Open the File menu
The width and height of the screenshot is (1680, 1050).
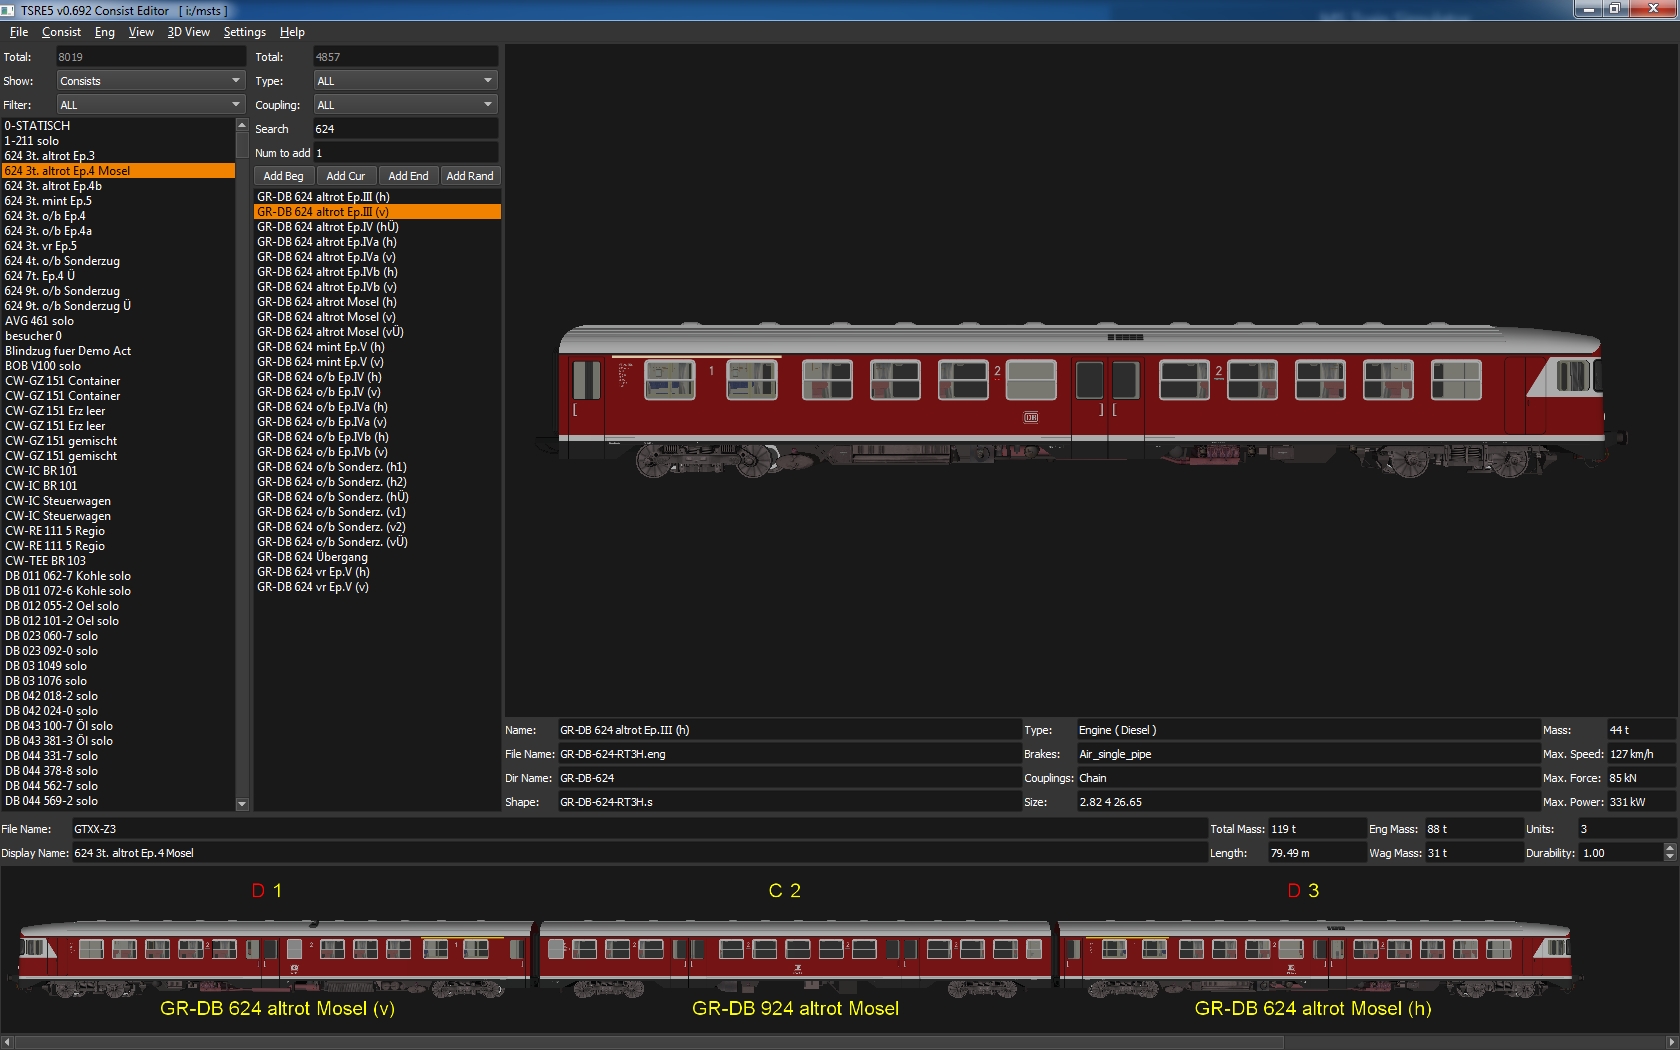19,32
